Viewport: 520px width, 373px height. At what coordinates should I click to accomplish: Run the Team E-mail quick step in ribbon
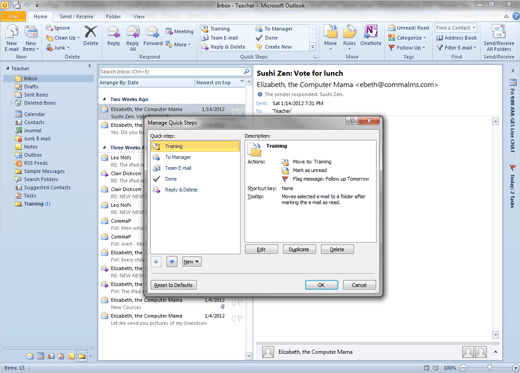pos(220,38)
